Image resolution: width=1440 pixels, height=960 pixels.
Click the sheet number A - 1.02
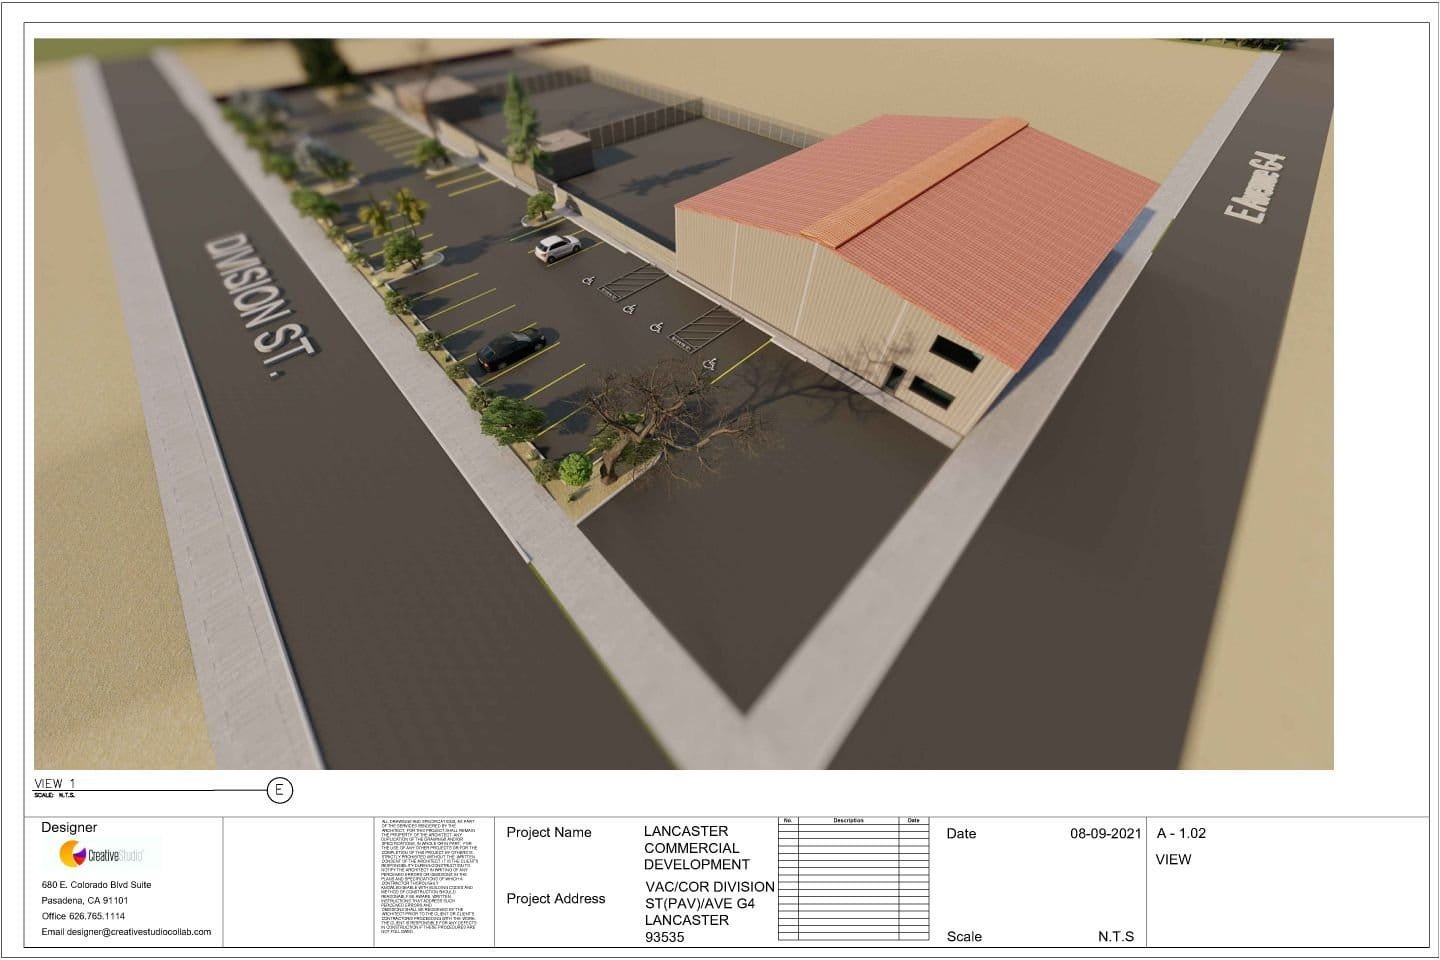point(1181,833)
